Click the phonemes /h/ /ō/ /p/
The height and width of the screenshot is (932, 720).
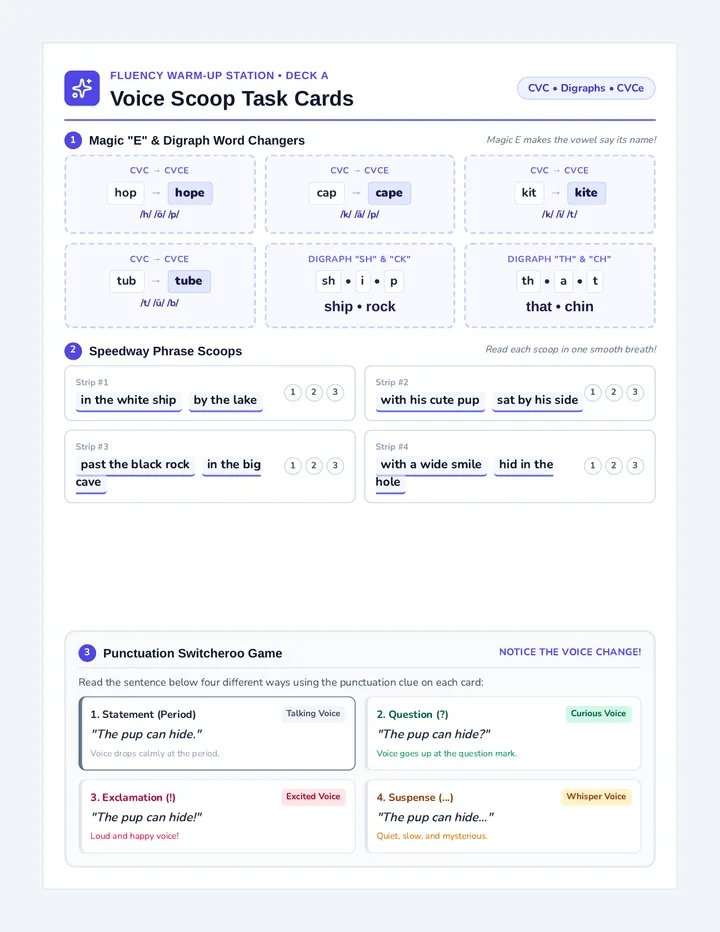click(x=159, y=214)
